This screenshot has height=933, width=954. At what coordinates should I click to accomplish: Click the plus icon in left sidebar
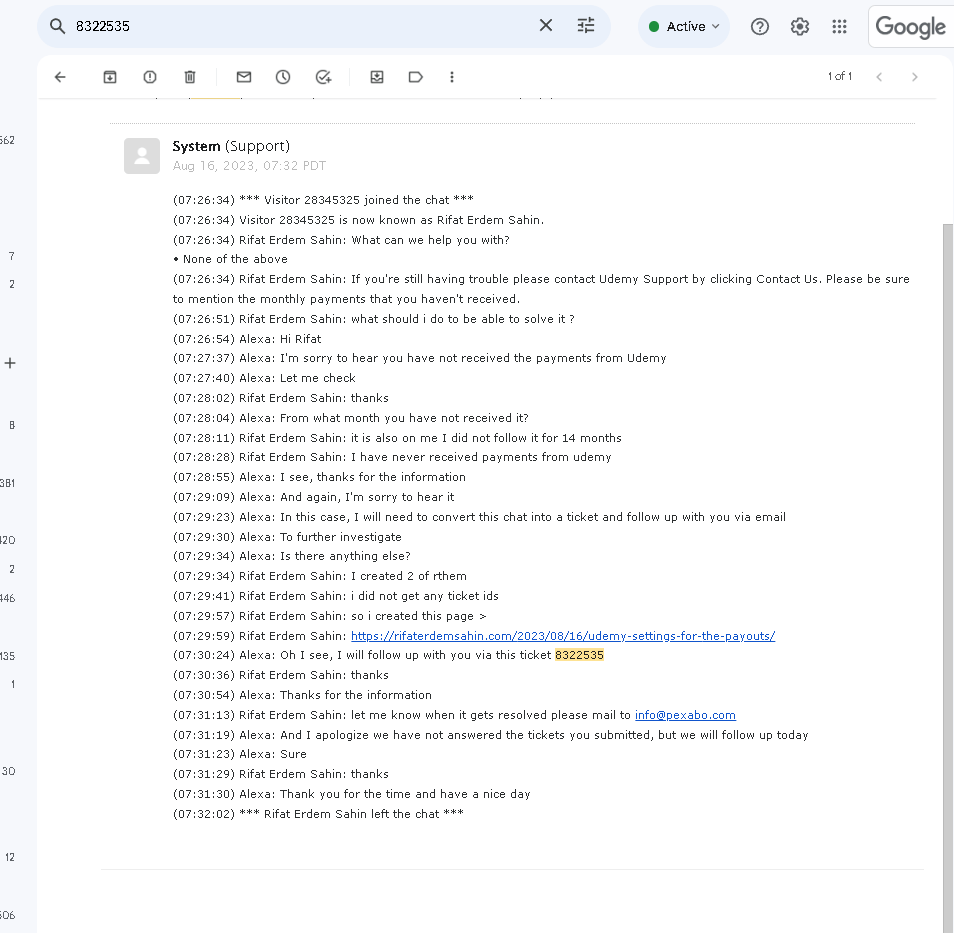point(10,363)
